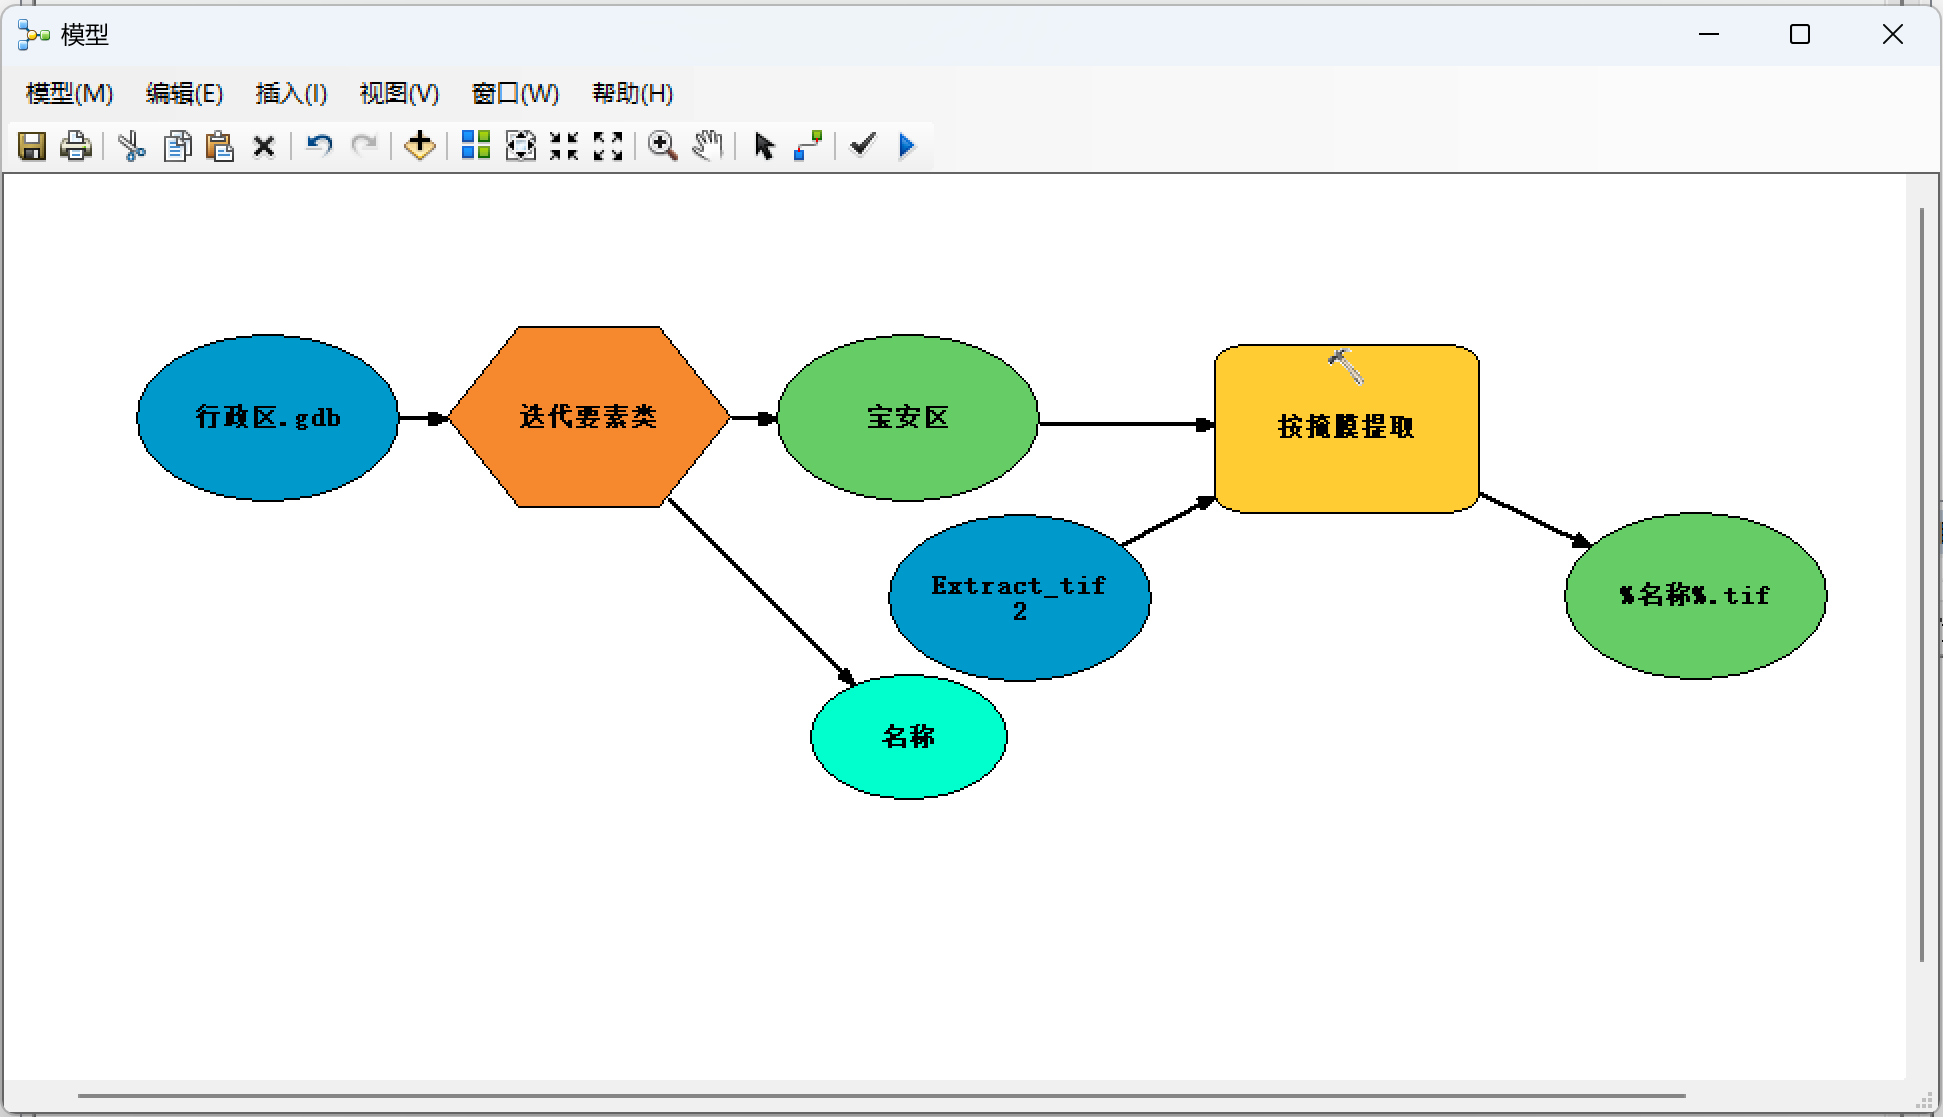Validate the entire model with the checkmark
Screen dimensions: 1943x1117
click(x=861, y=146)
